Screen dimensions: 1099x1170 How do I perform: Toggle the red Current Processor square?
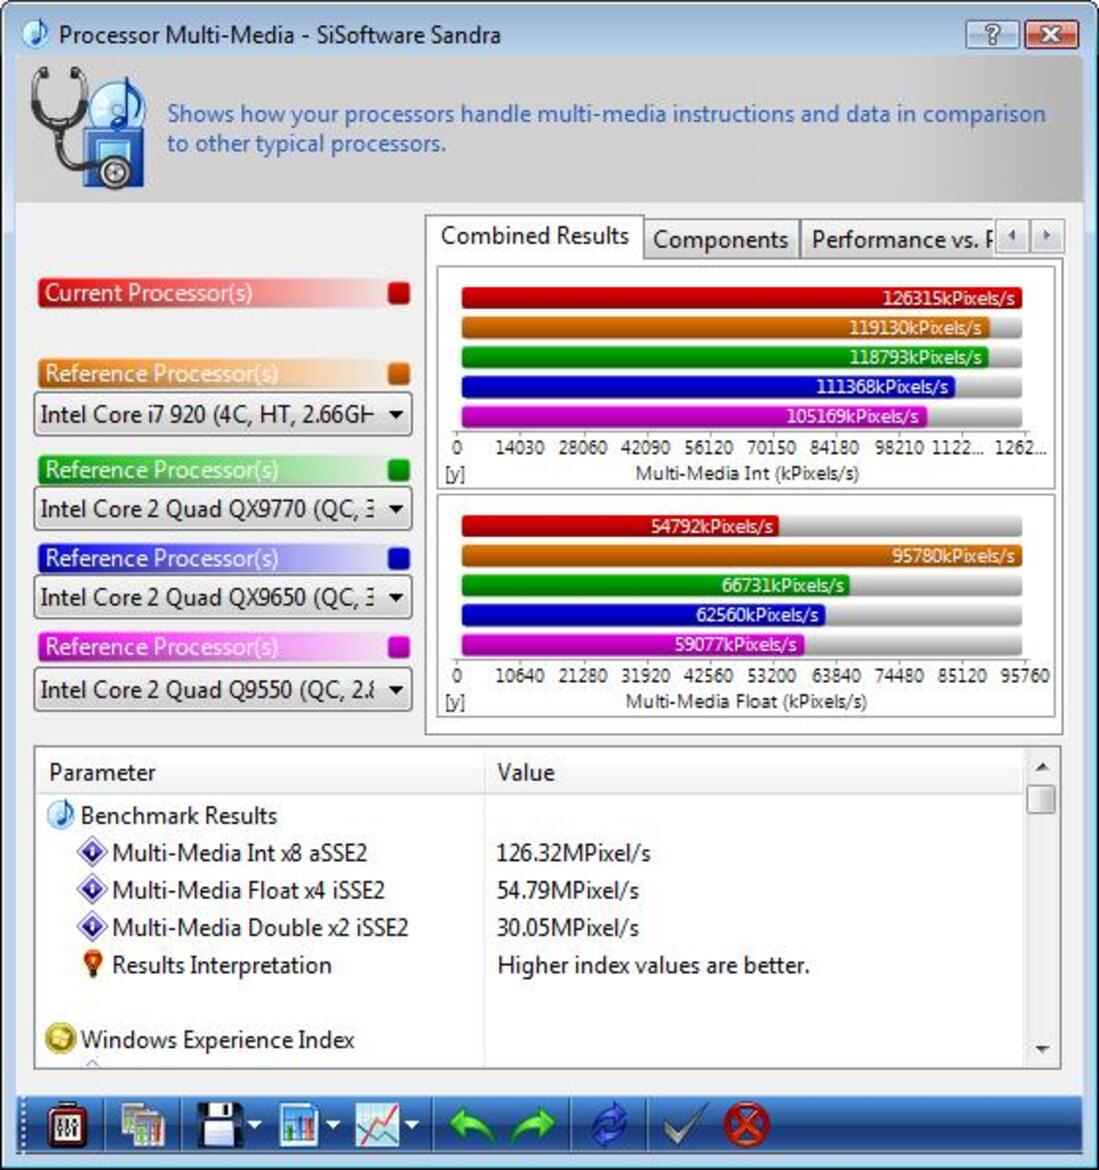(x=399, y=293)
